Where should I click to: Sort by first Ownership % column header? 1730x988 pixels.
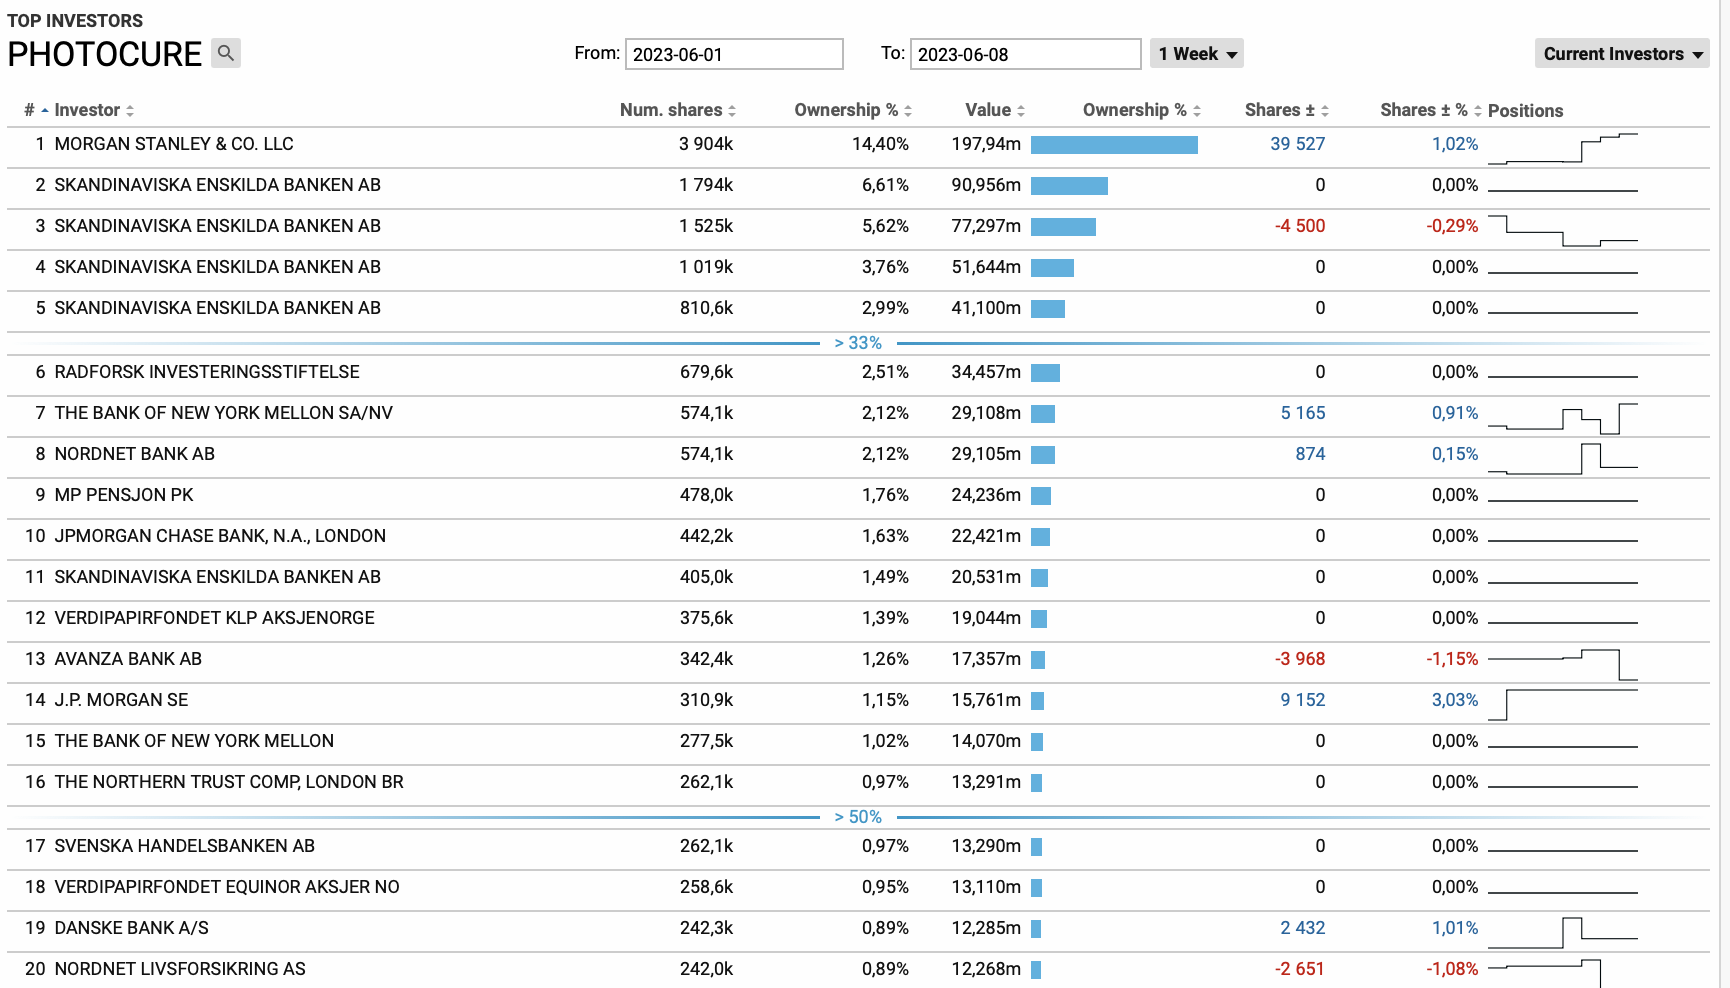[x=853, y=110]
